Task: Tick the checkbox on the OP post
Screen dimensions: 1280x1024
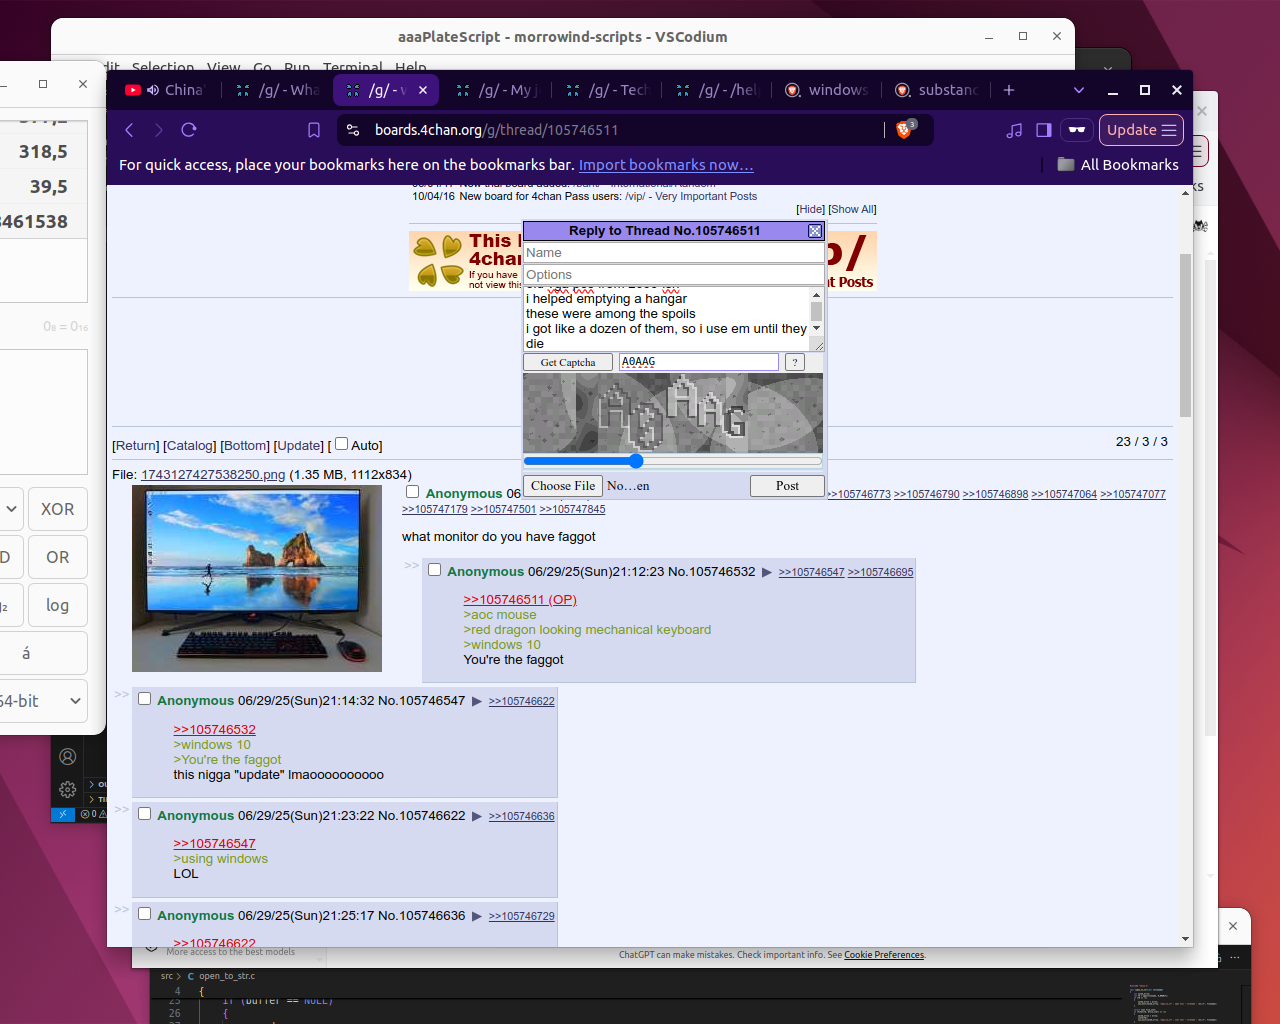Action: click(412, 492)
